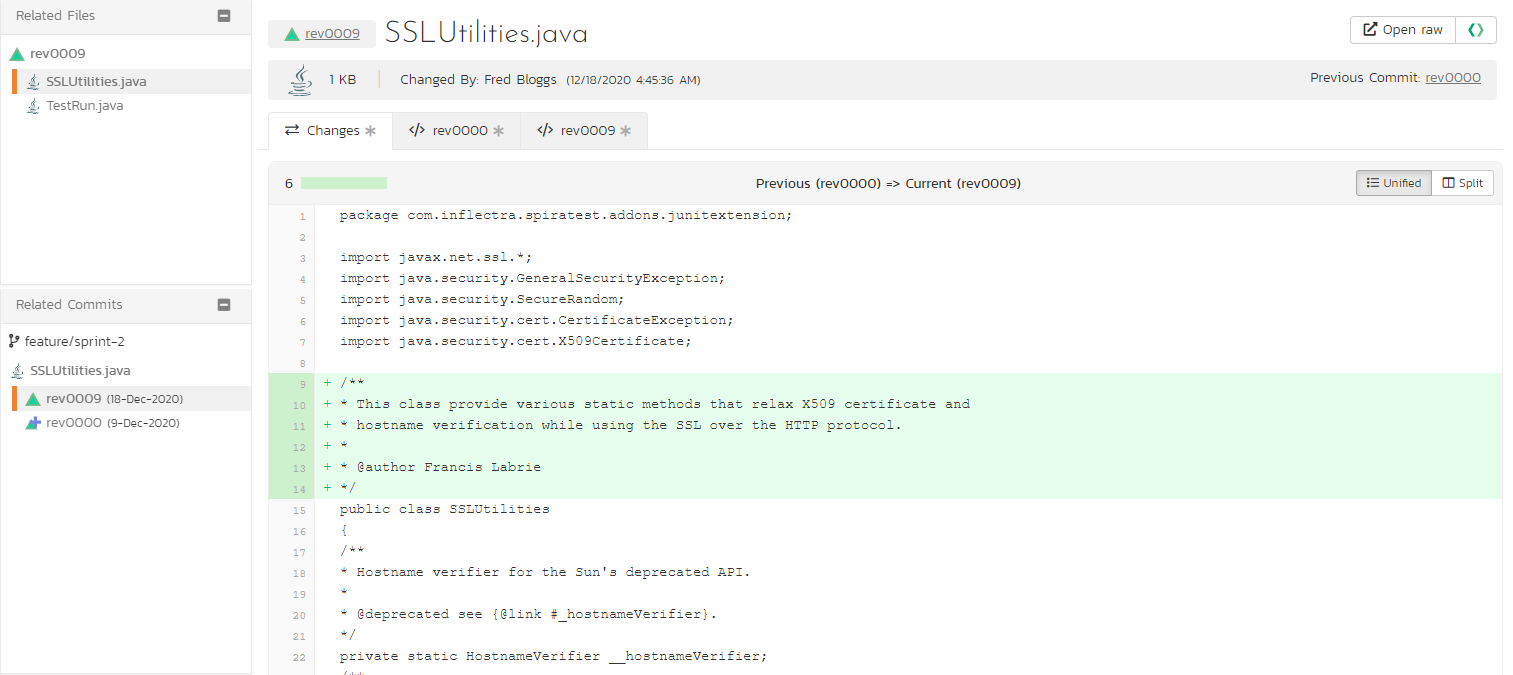The image size is (1513, 675).
Task: Collapse the Related Commits panel
Action: point(224,305)
